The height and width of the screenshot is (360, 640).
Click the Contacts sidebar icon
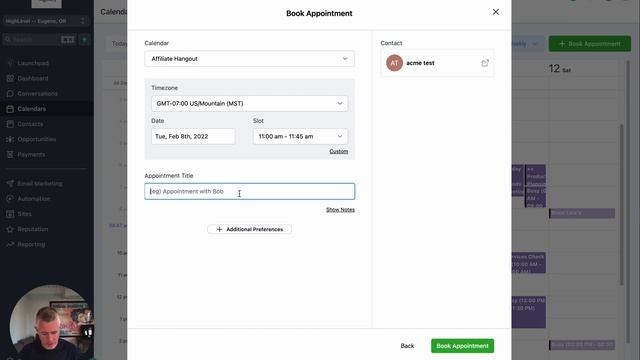10,124
